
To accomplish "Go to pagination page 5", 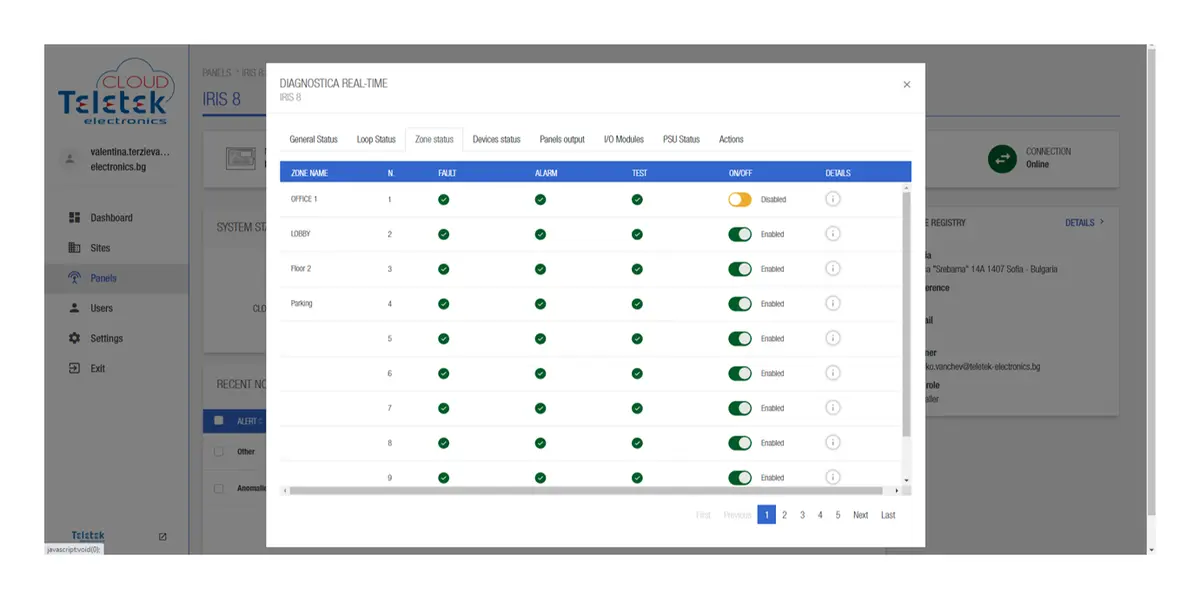I will [838, 515].
